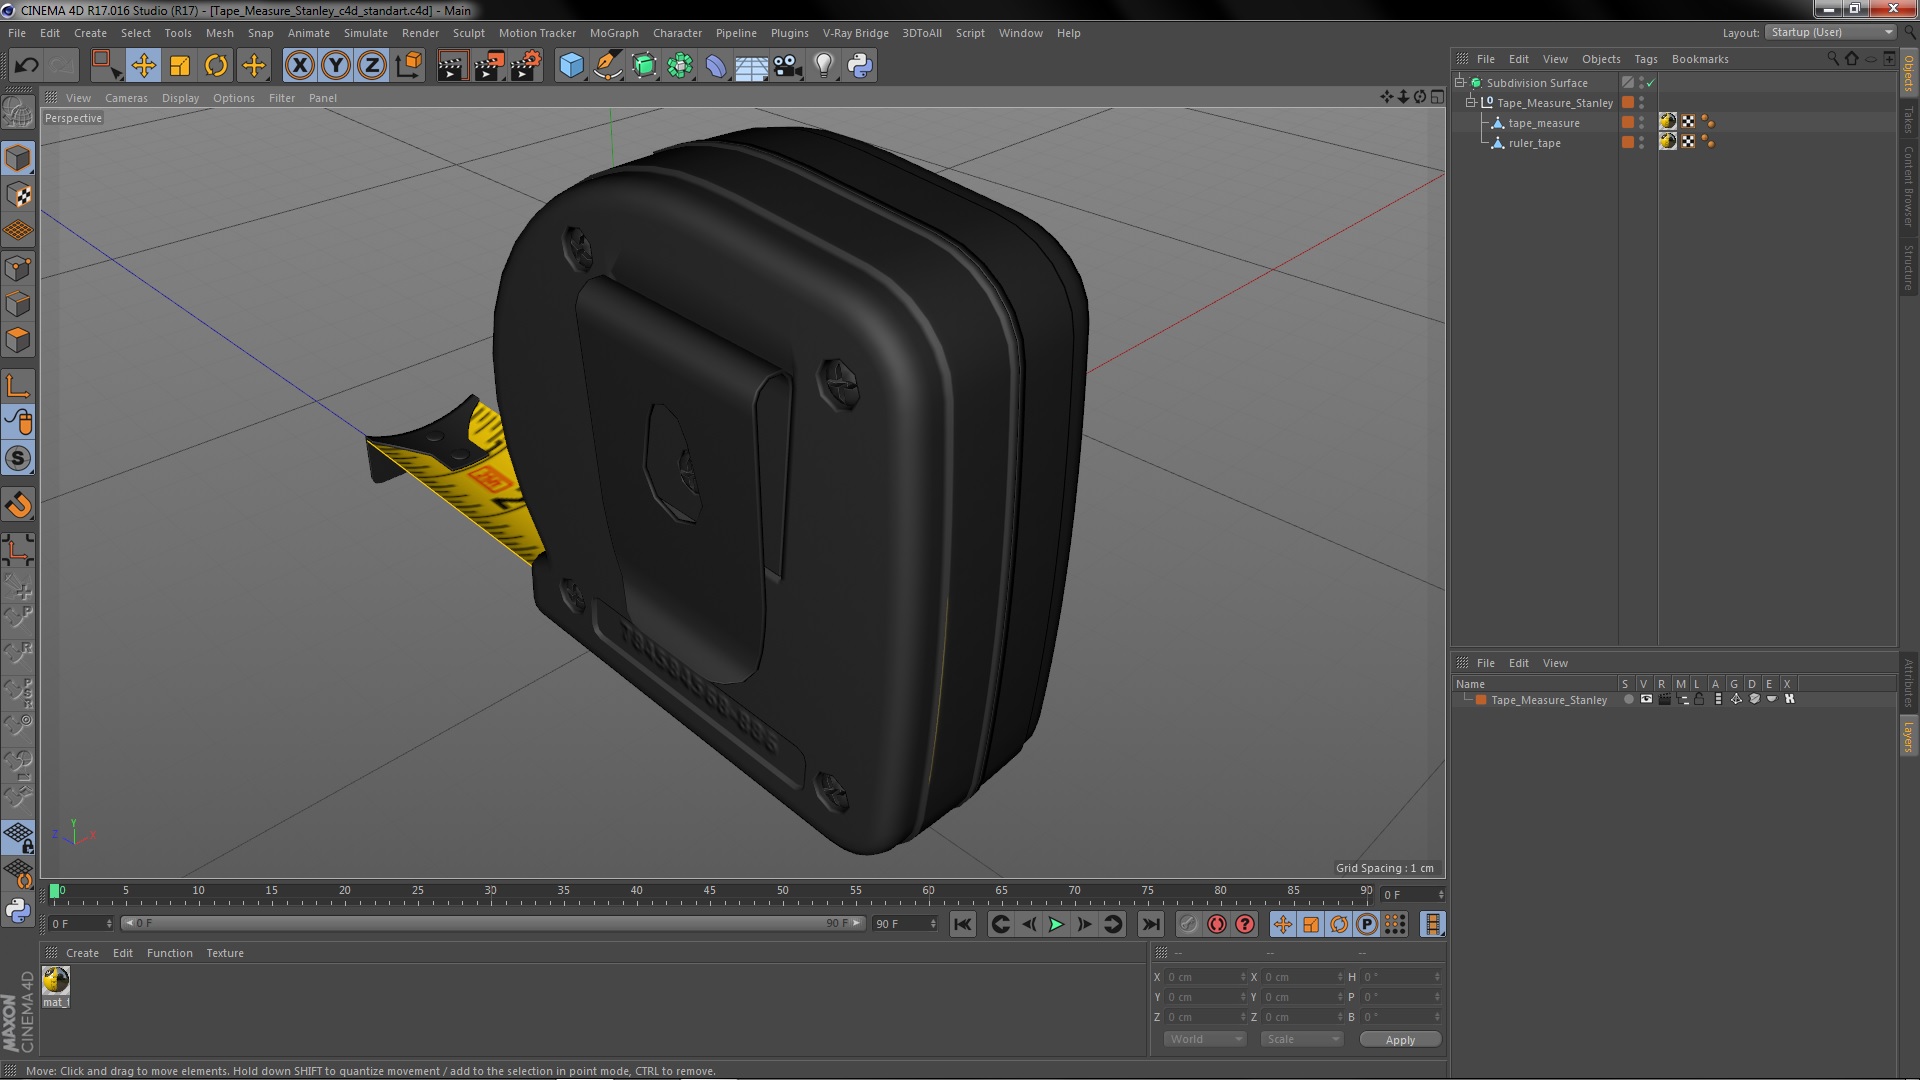Click the Tape_Measure_Stanley orange layer swatch
The height and width of the screenshot is (1080, 1920).
[x=1481, y=700]
